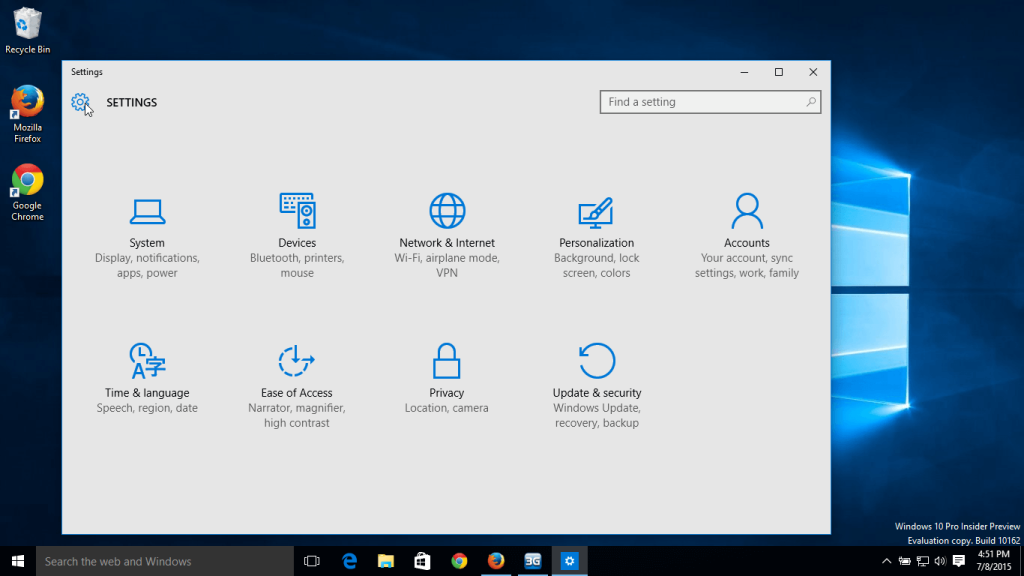Image resolution: width=1024 pixels, height=576 pixels.
Task: Open Ease of Access settings
Action: point(296,387)
